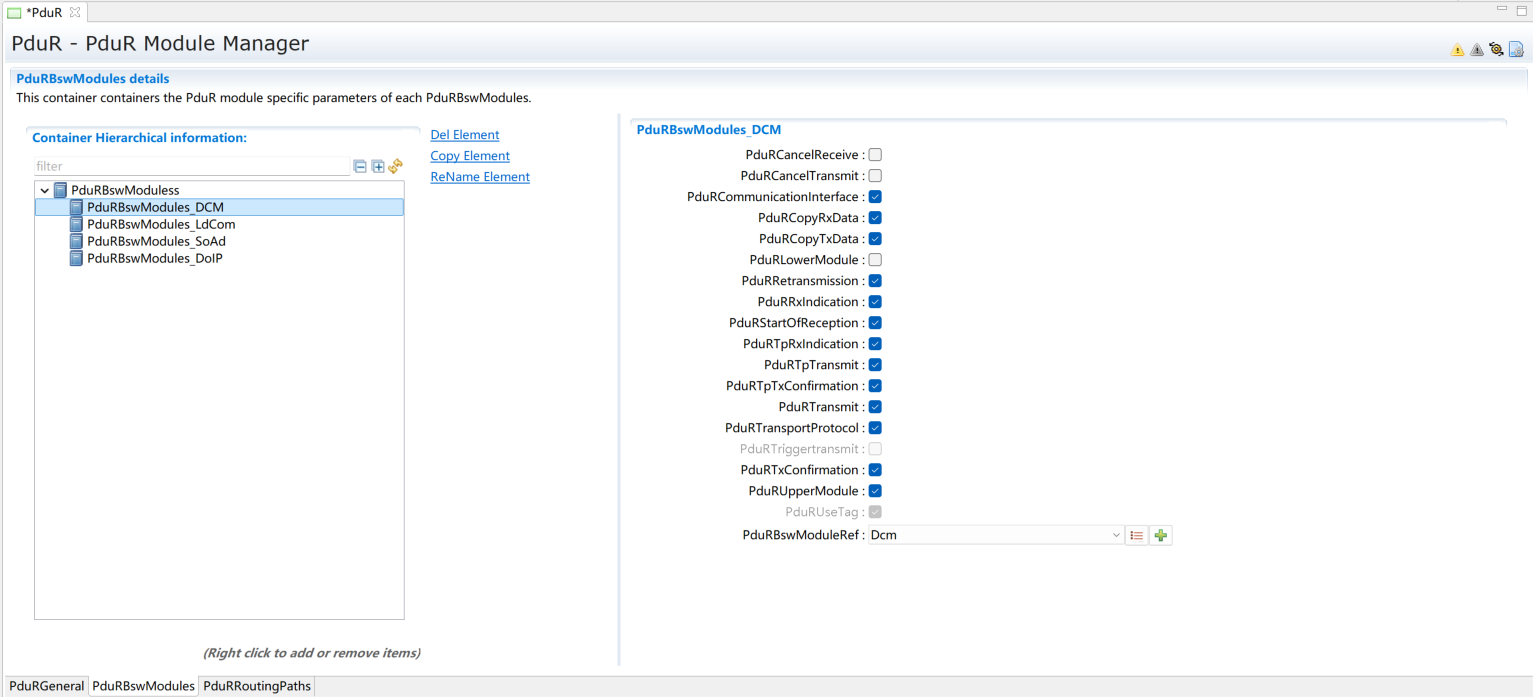Enable the PduRCancelReceive checkbox
Viewport: 1533px width, 697px height.
point(875,155)
